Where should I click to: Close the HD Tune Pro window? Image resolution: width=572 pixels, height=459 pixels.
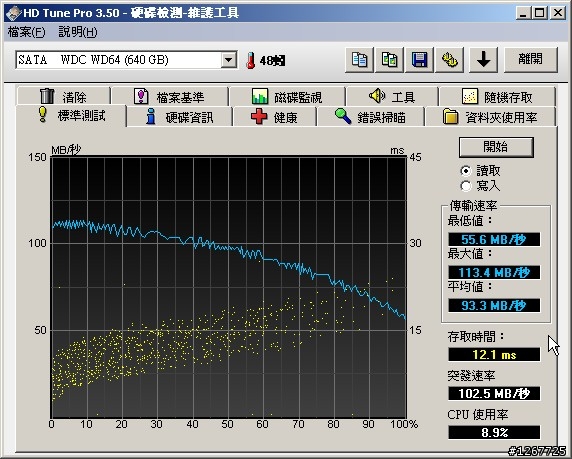(558, 13)
